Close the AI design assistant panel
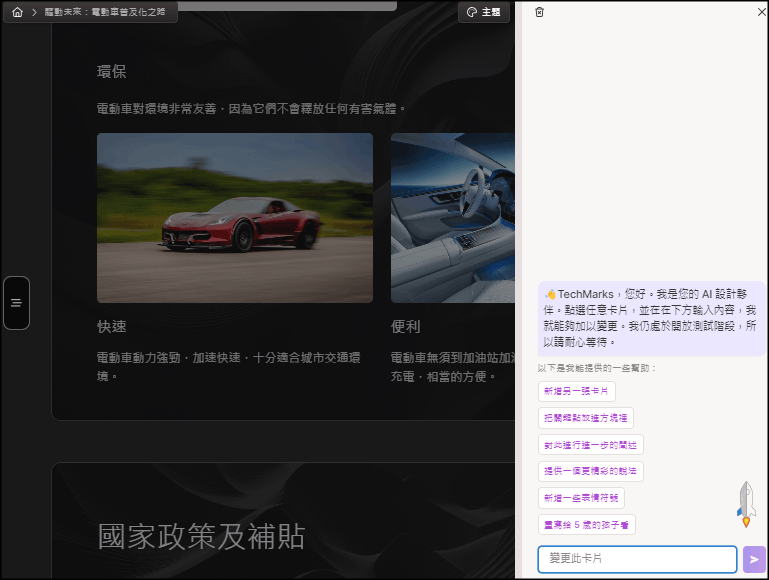The image size is (769, 580). pyautogui.click(x=761, y=12)
